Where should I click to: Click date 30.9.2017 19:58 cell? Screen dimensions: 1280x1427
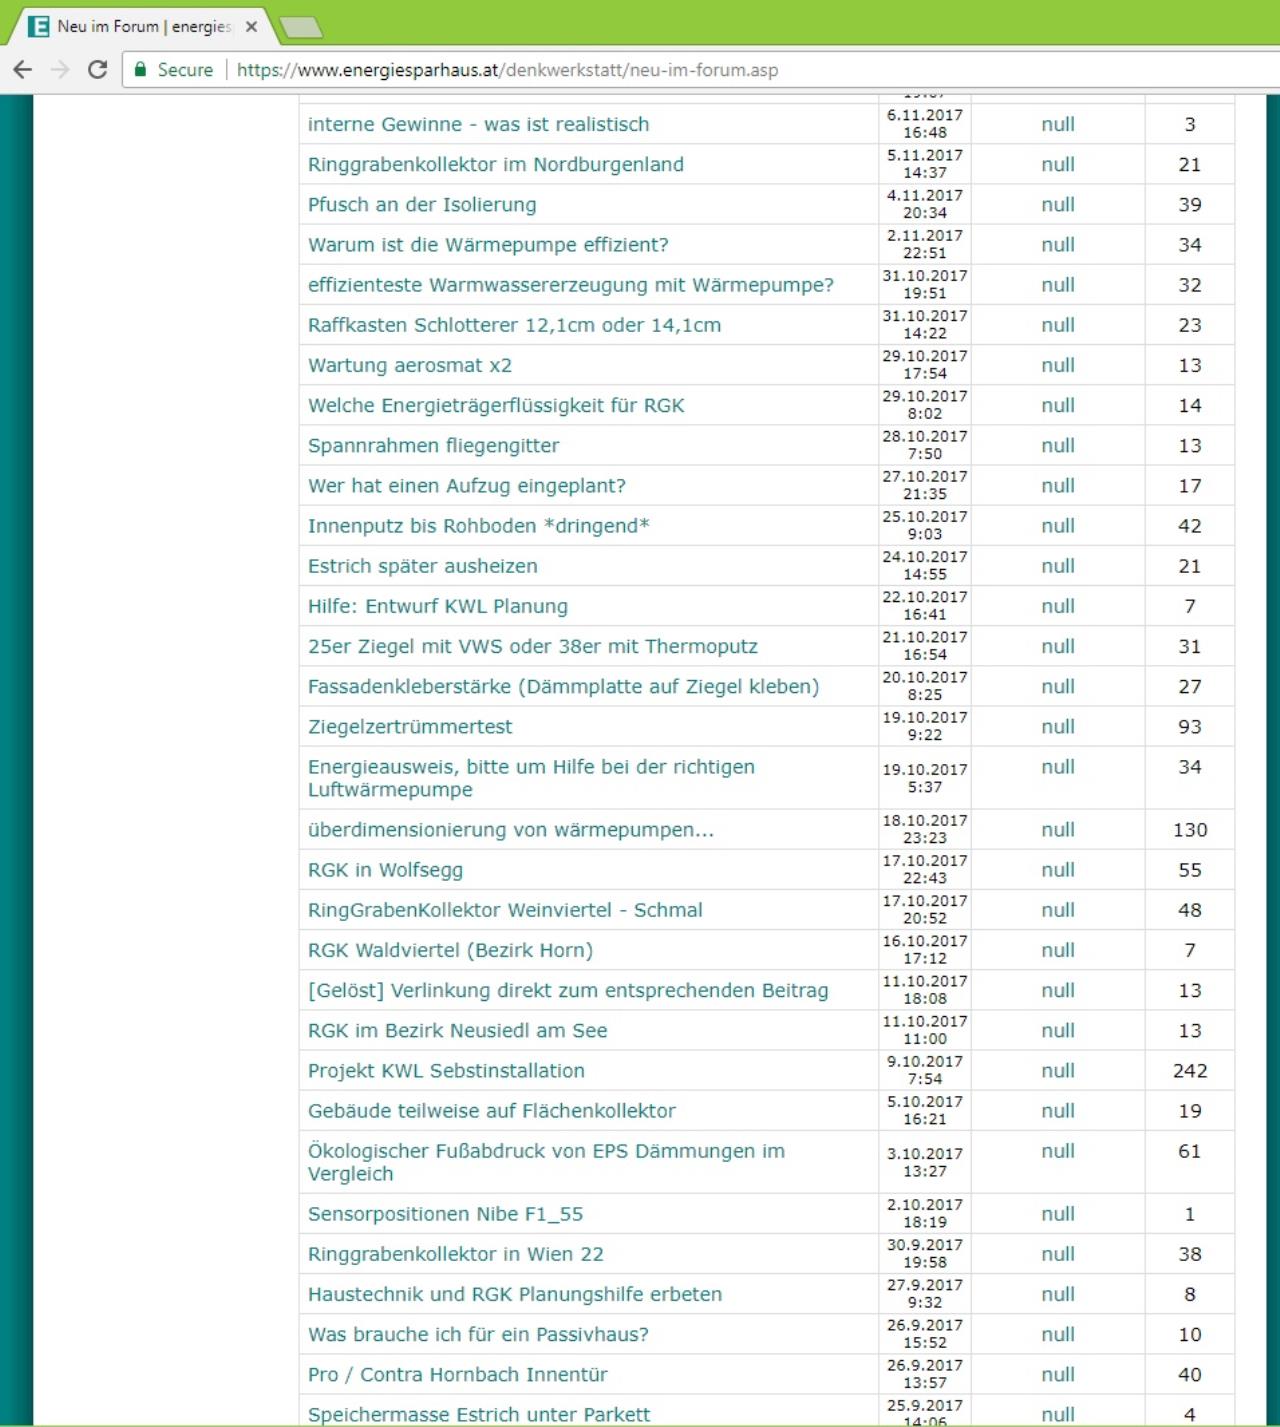click(925, 1253)
